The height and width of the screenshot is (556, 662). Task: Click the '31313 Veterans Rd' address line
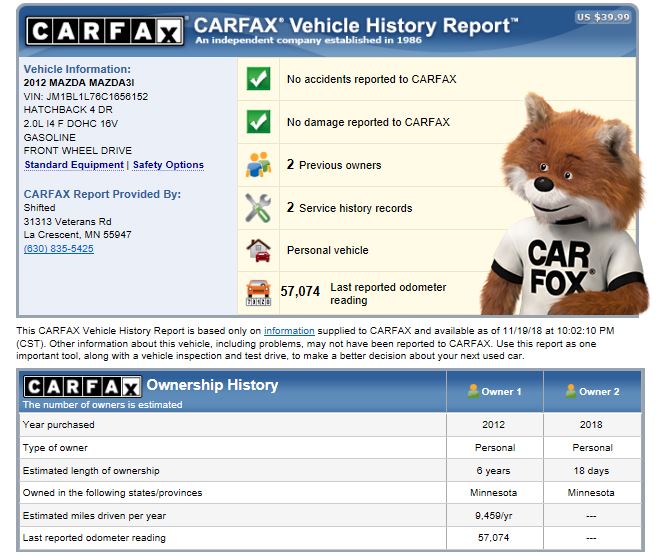(68, 222)
